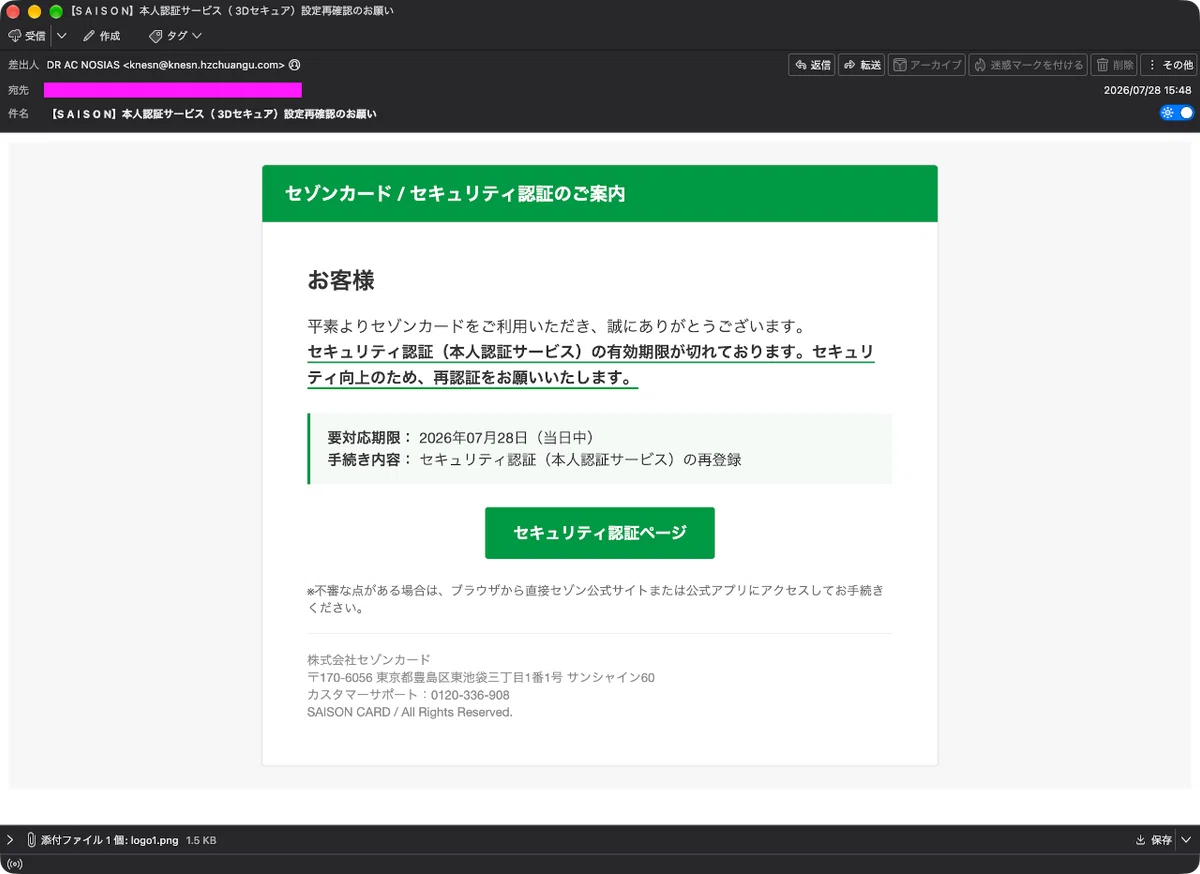Click the 手続き内容 procedure line
Viewport: 1200px width, 874px height.
click(x=534, y=460)
